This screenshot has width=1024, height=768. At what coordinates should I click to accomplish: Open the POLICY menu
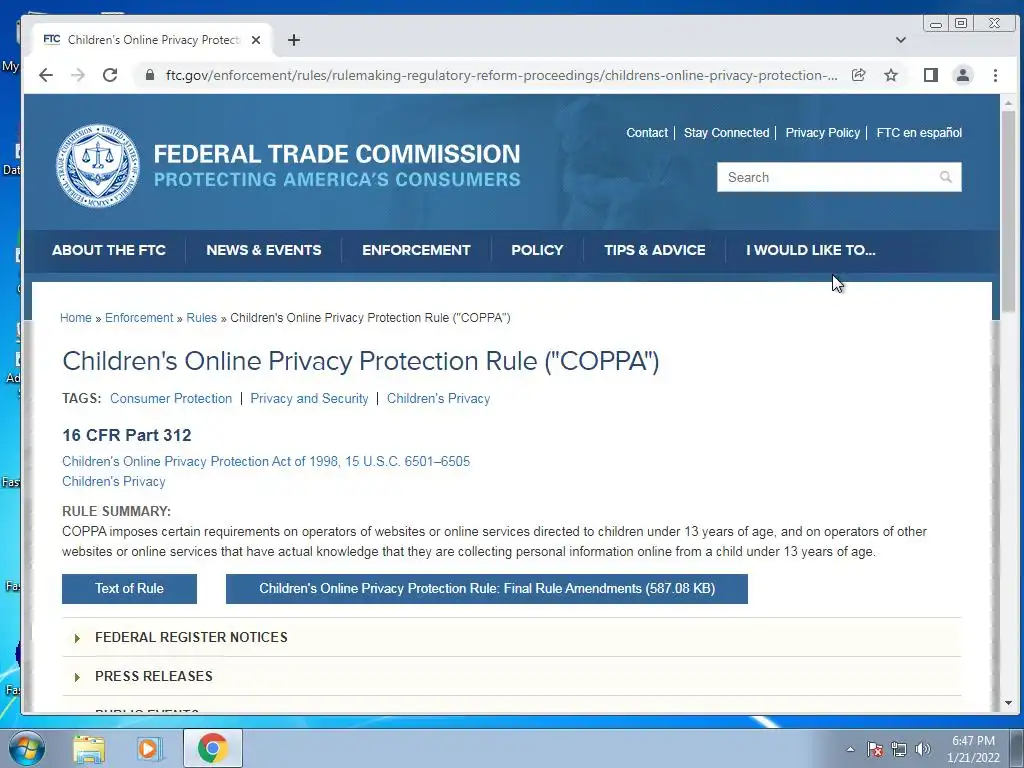(x=537, y=250)
